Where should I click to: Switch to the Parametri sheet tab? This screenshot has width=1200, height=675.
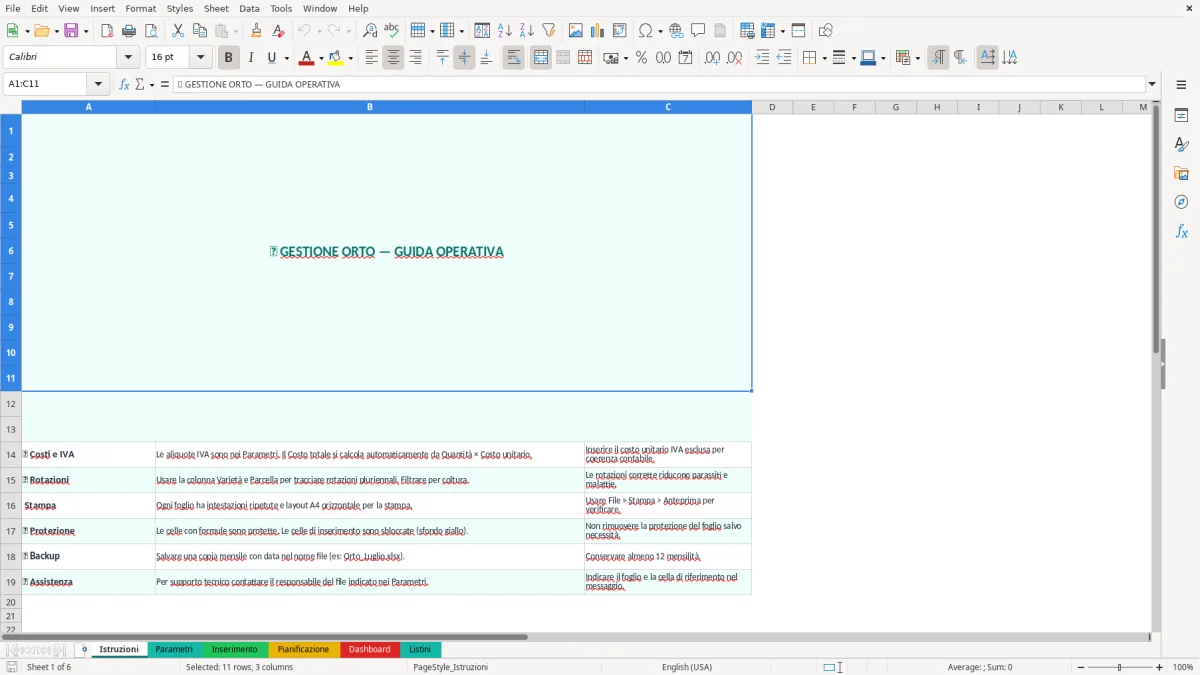[x=174, y=649]
